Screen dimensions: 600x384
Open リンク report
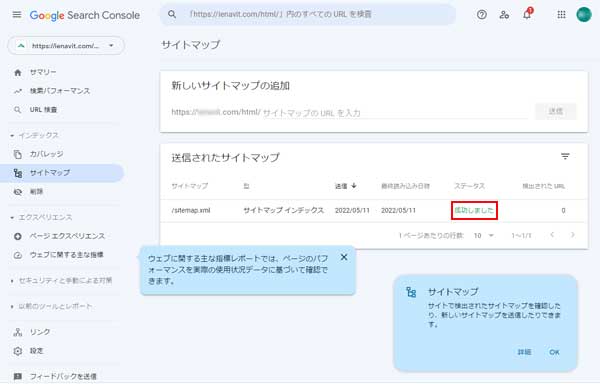click(x=40, y=332)
